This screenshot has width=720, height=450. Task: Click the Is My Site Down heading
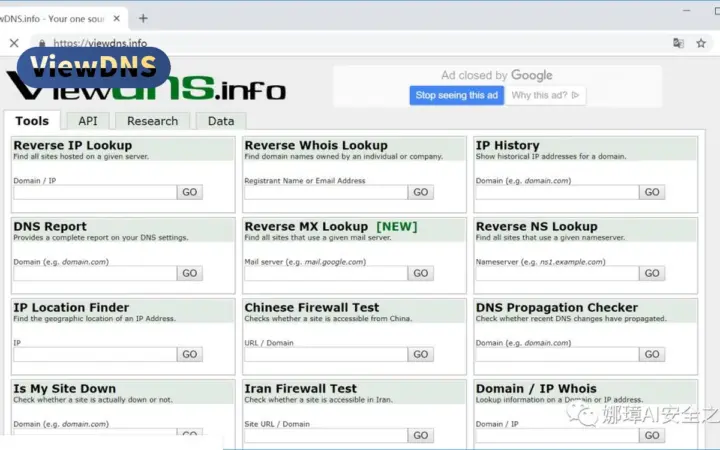[x=64, y=388]
